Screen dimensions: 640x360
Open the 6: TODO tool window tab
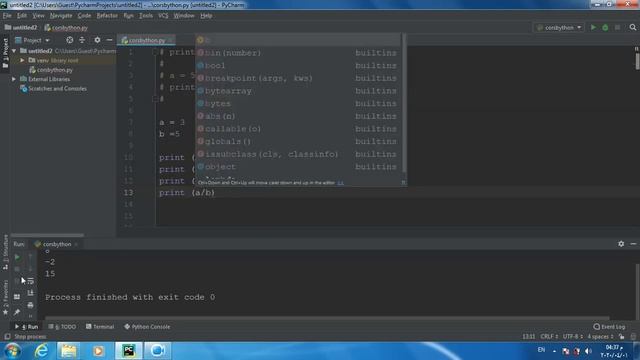(x=62, y=327)
